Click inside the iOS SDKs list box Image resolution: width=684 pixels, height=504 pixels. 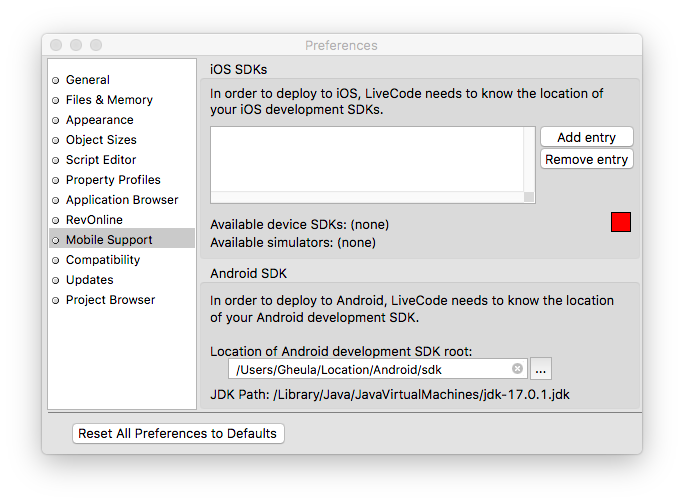[x=372, y=160]
